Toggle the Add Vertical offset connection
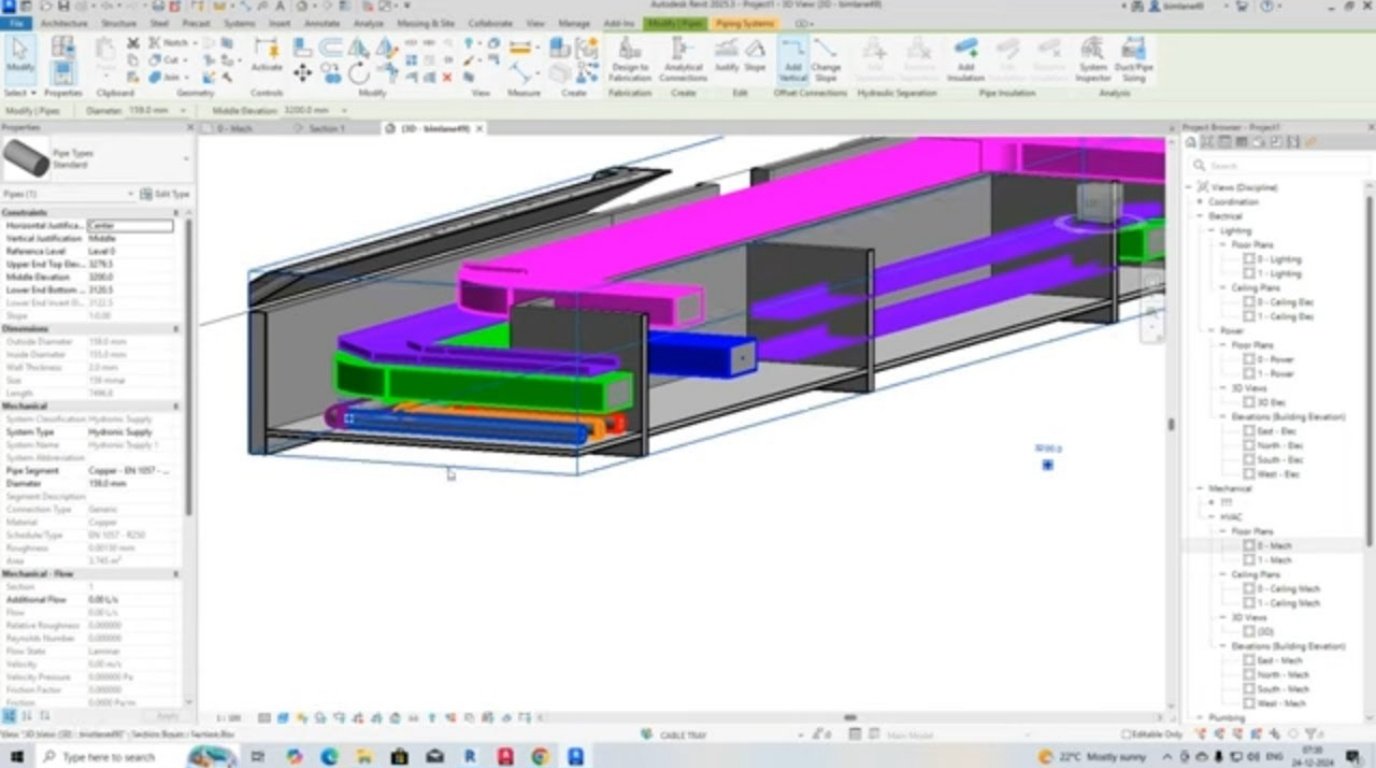Image resolution: width=1376 pixels, height=768 pixels. pos(793,59)
